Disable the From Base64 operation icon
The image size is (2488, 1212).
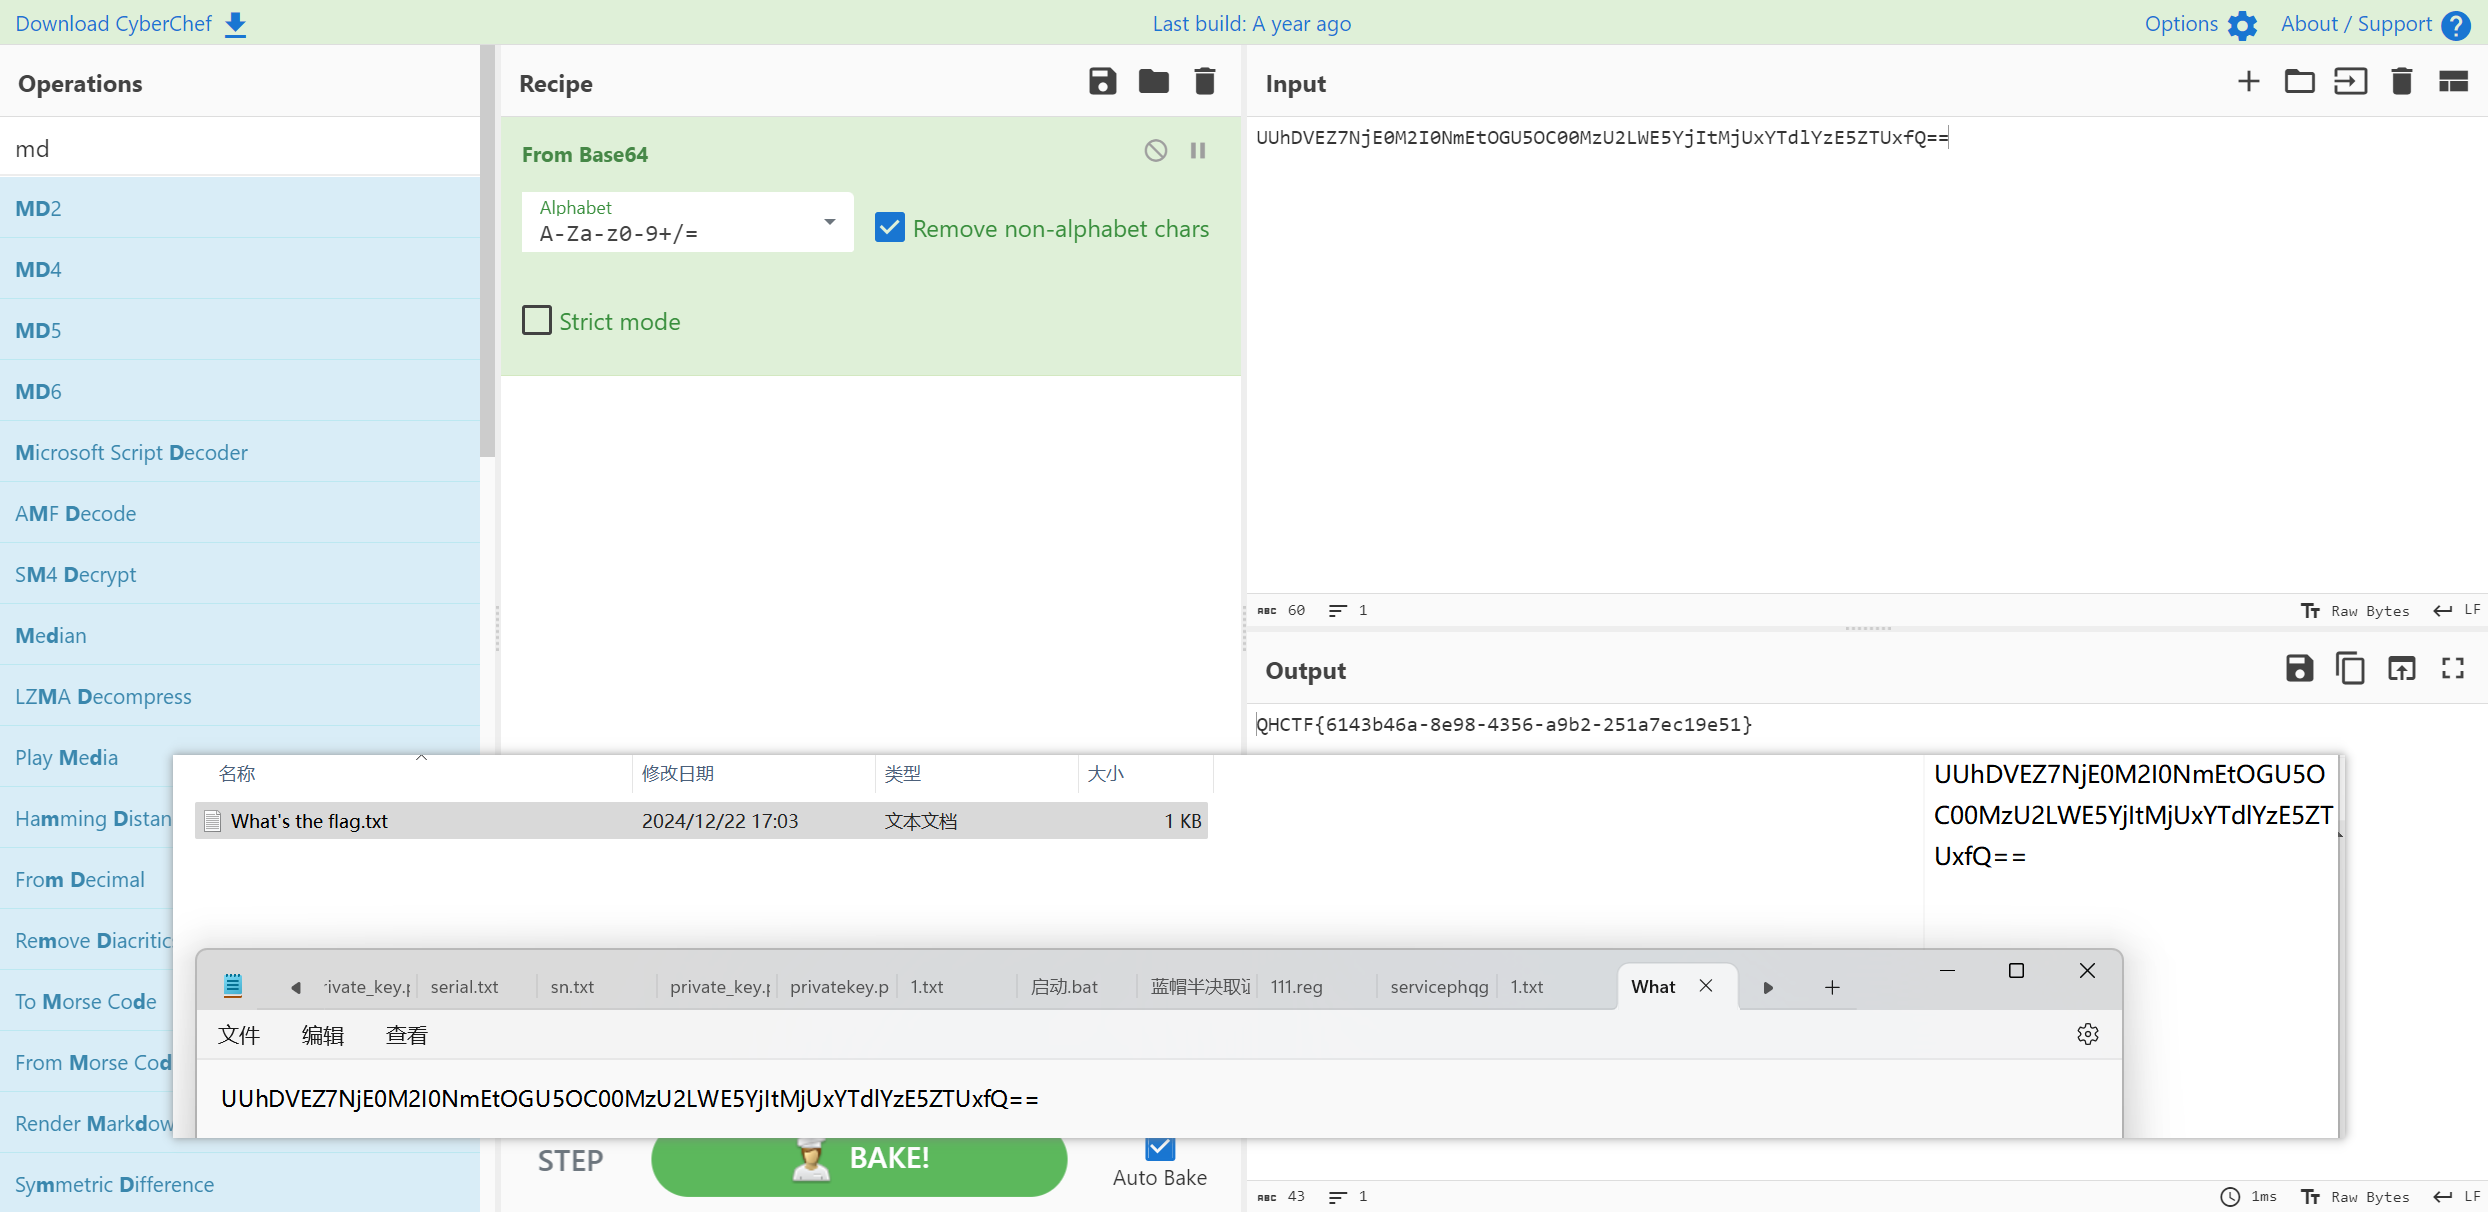(1156, 151)
